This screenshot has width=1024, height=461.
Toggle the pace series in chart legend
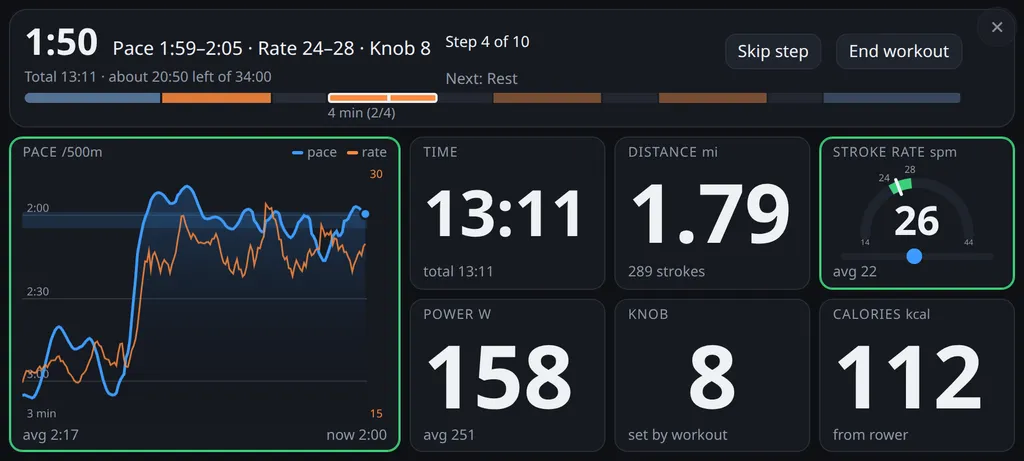pos(314,152)
